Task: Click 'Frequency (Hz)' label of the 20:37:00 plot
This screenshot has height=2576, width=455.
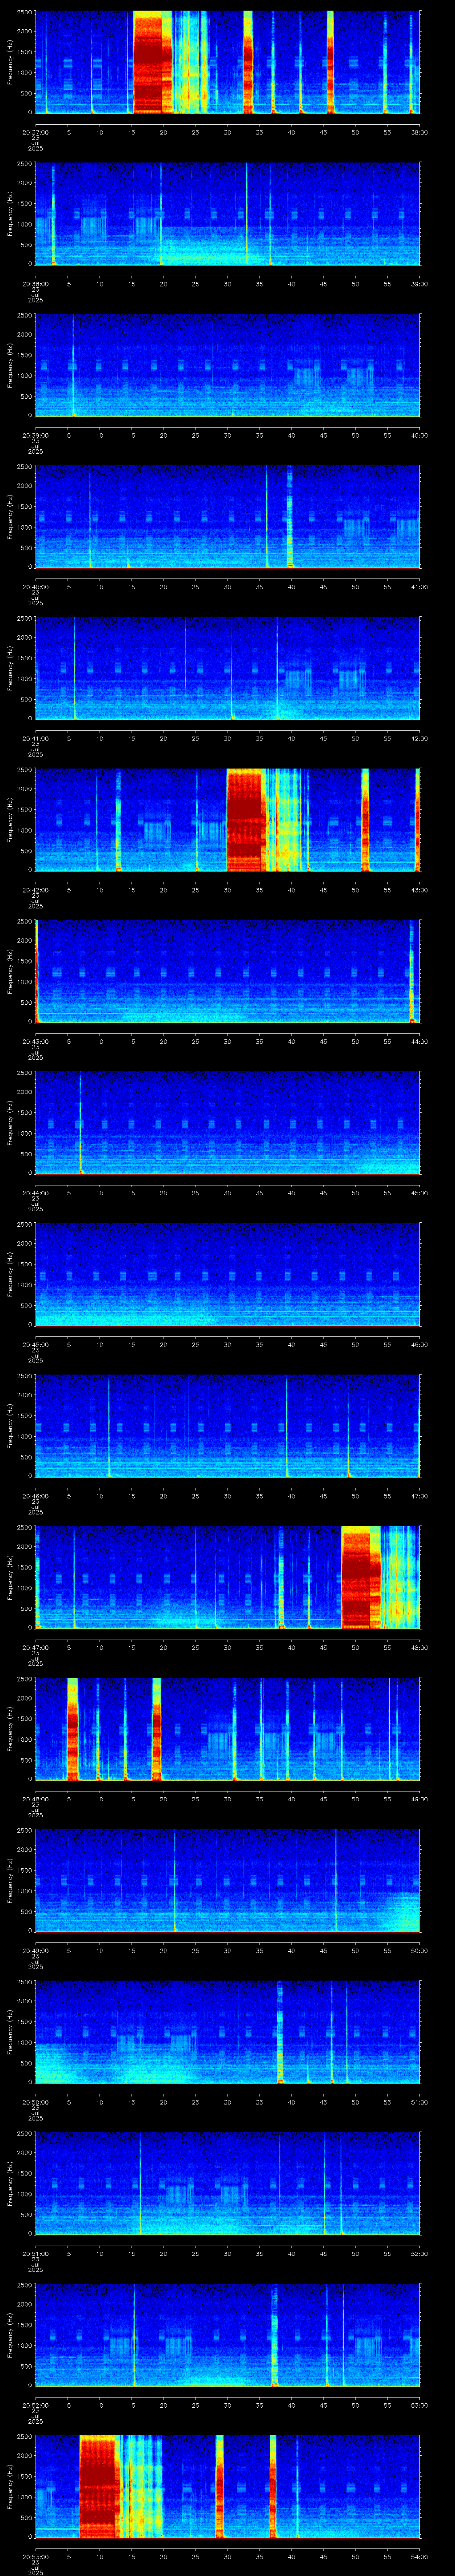Action: click(10, 62)
